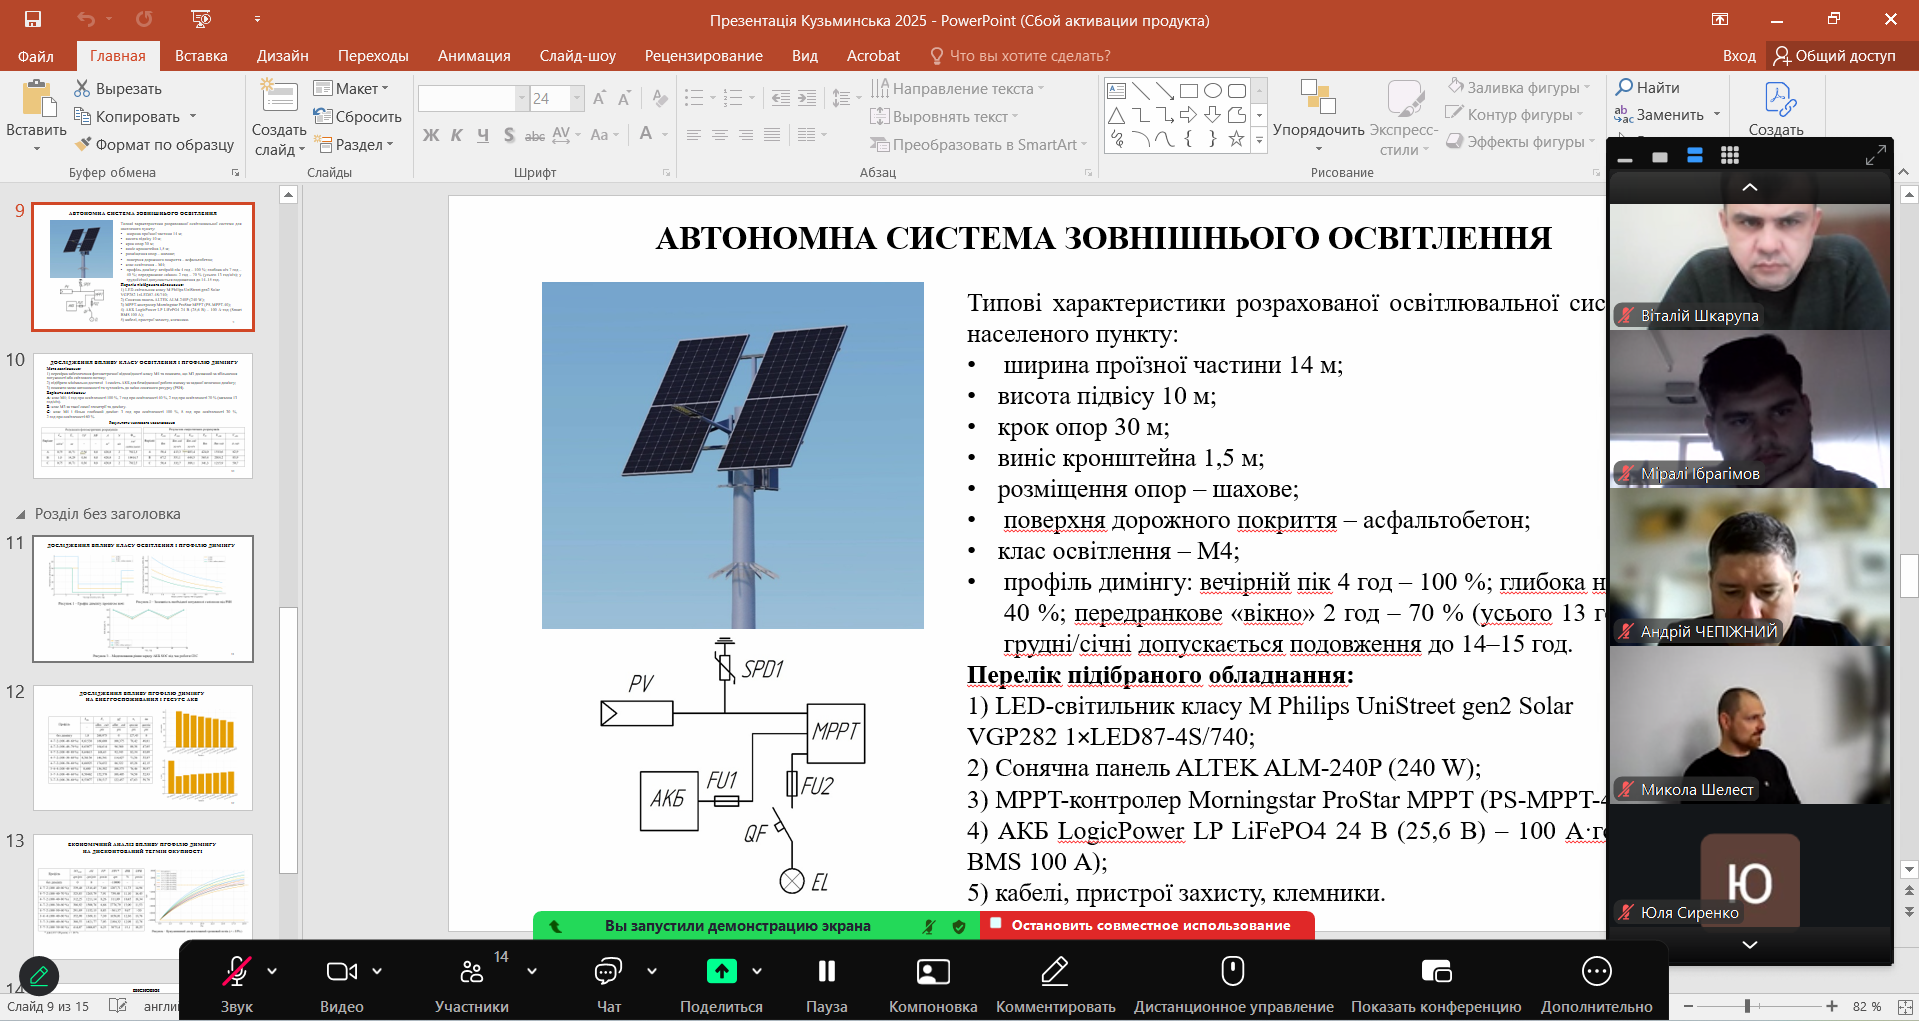Select slide 12 thumbnail

click(143, 747)
